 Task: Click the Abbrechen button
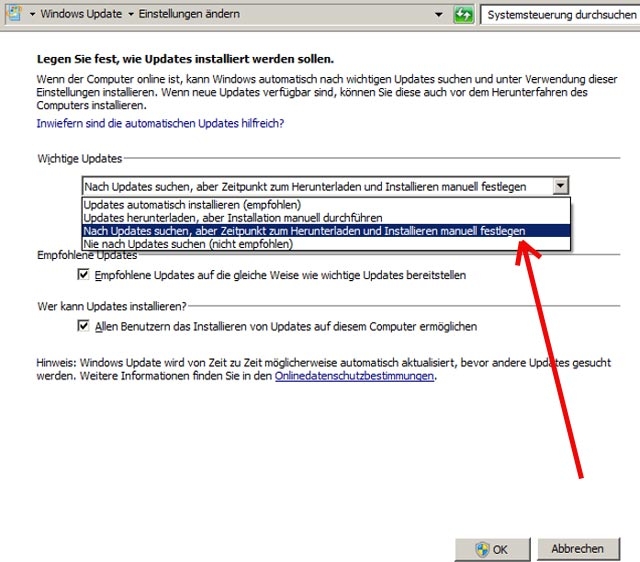tap(578, 549)
